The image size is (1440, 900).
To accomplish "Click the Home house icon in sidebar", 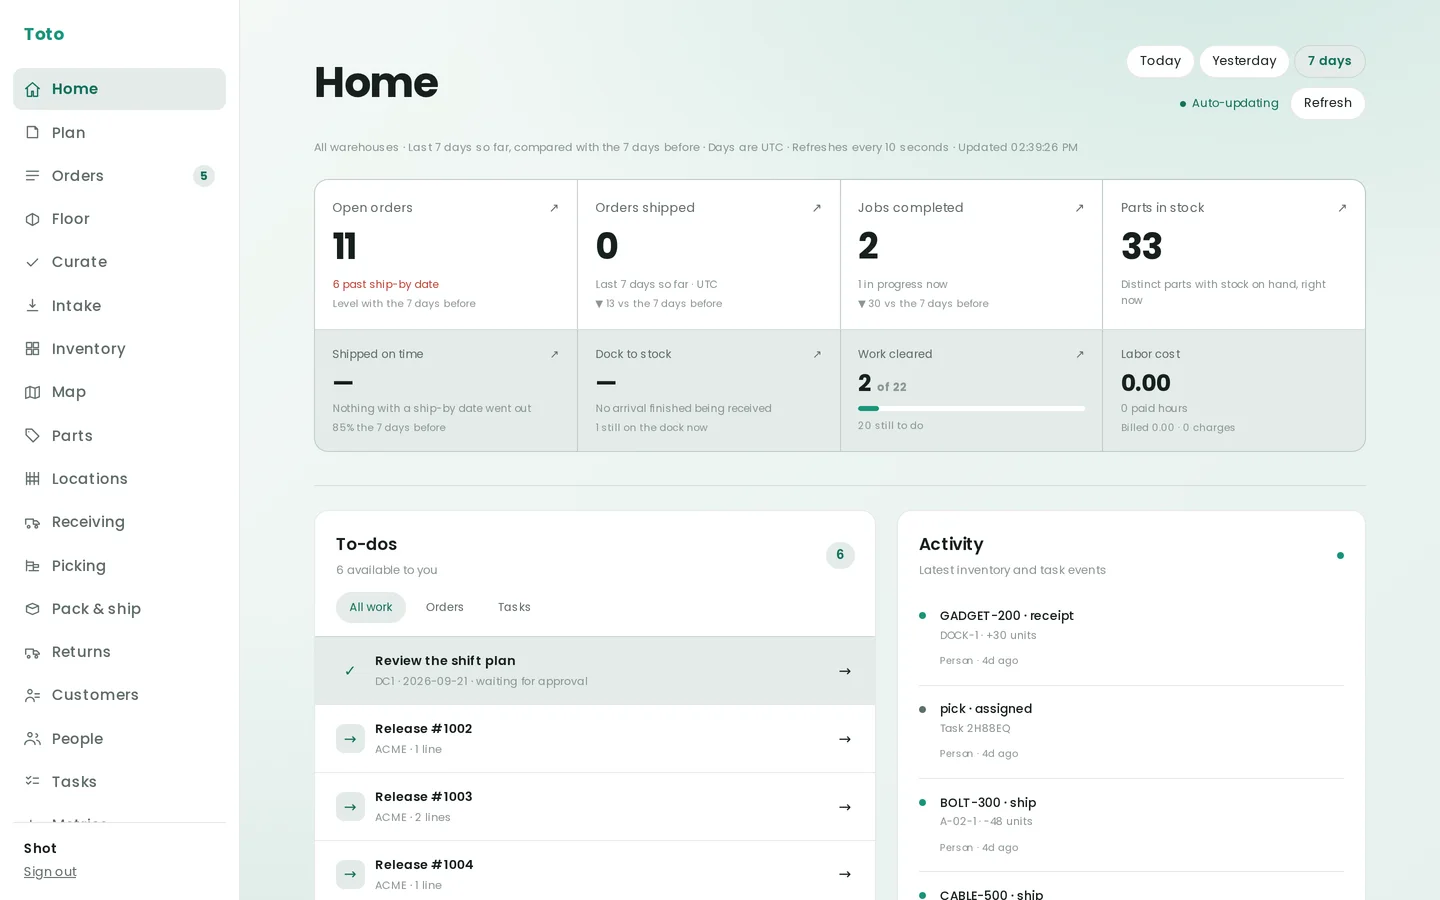I will click(x=32, y=89).
